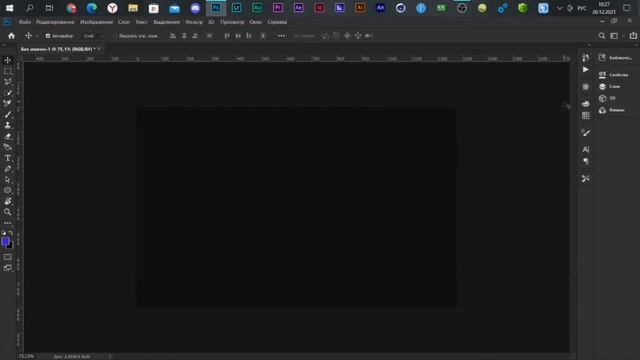The height and width of the screenshot is (360, 640).
Task: Reset default foreground and background colors
Action: point(4,233)
